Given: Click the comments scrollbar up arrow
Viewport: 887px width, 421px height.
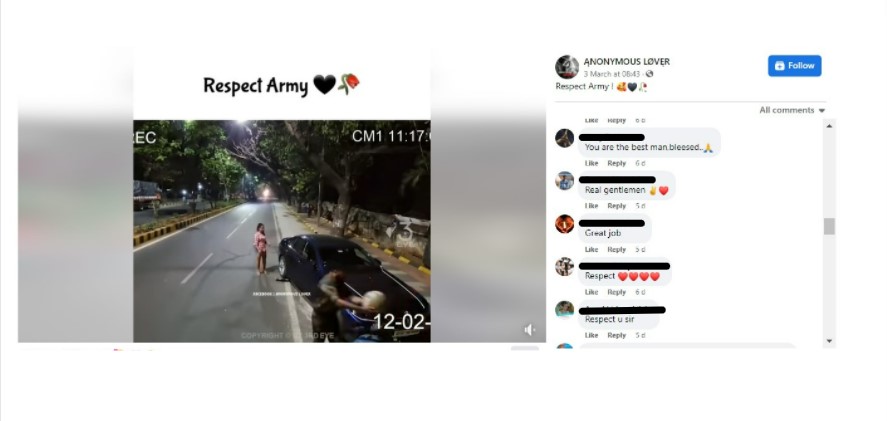Looking at the screenshot, I should [x=829, y=126].
